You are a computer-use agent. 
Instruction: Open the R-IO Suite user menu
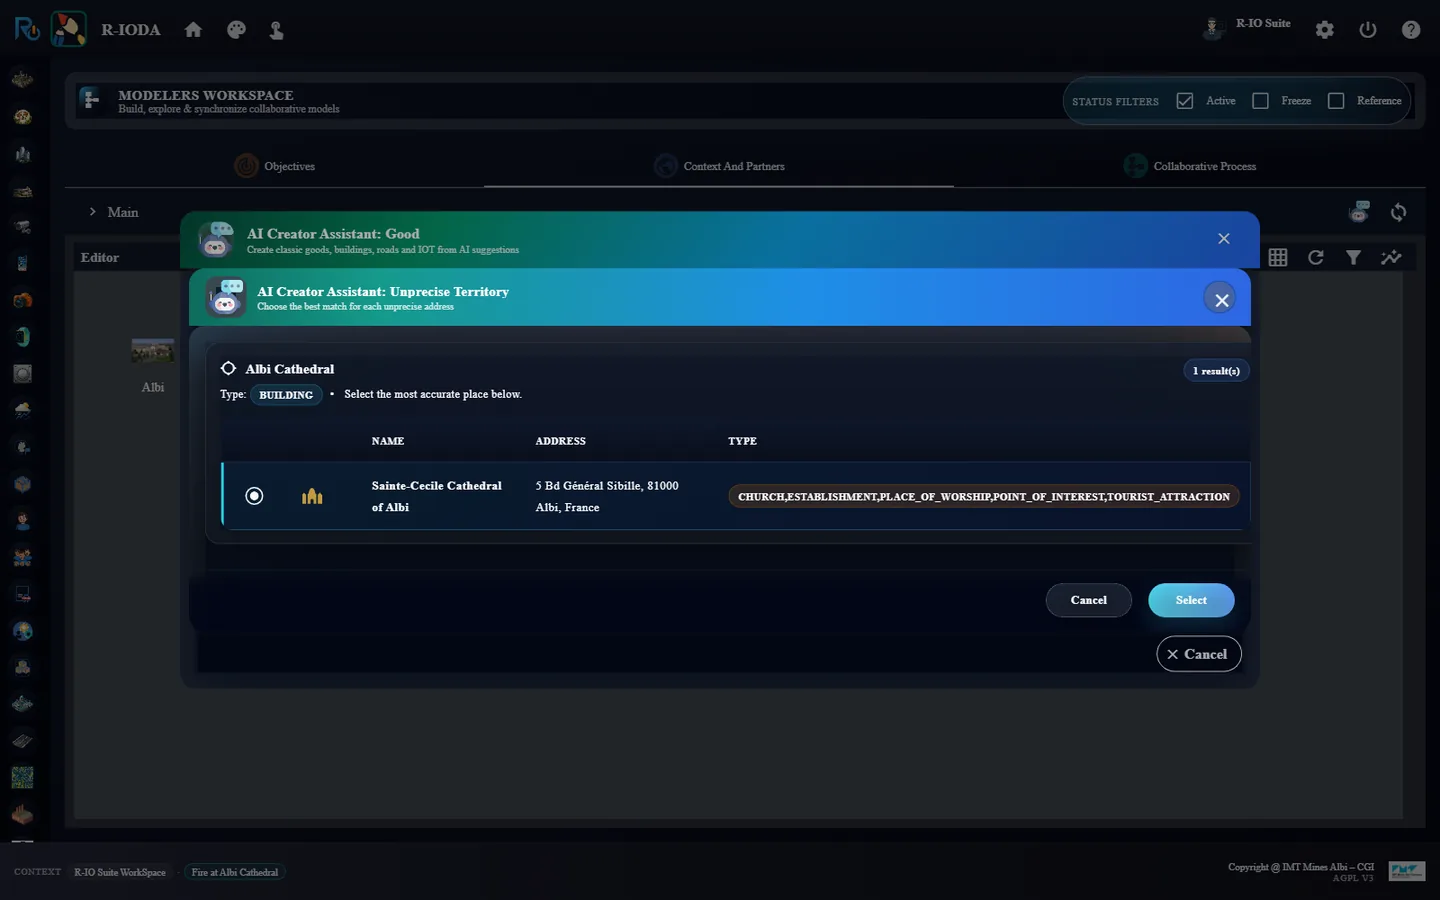pos(1247,26)
